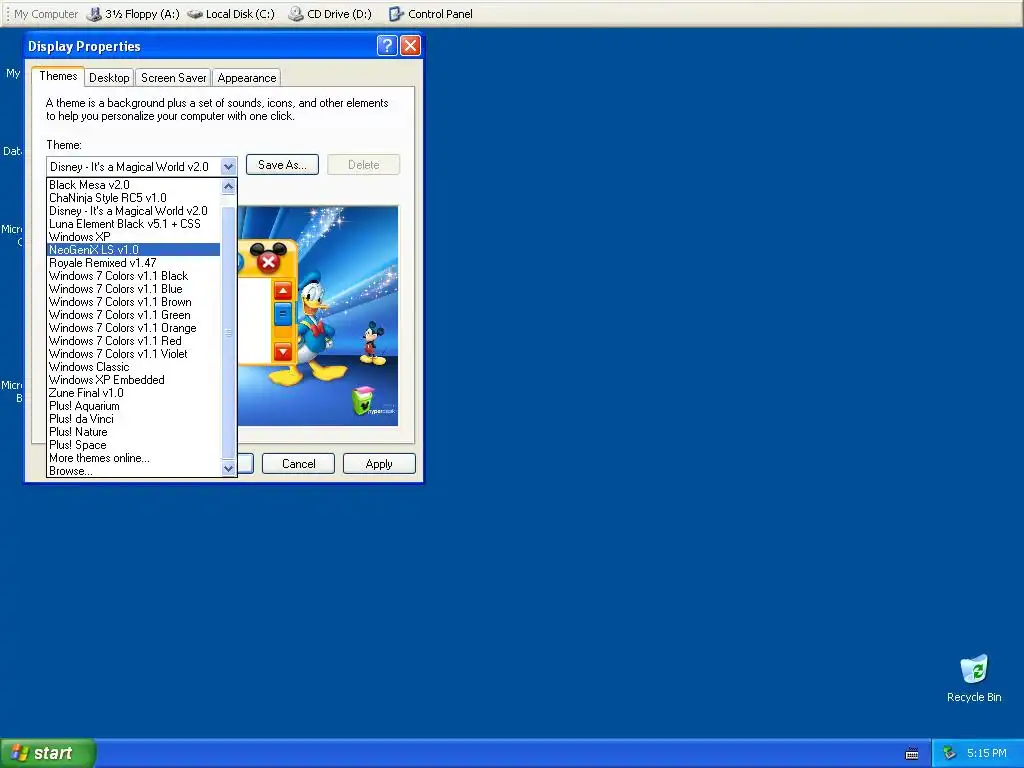Click the tray icon next to the clock
Viewport: 1024px width, 768px height.
coord(949,754)
